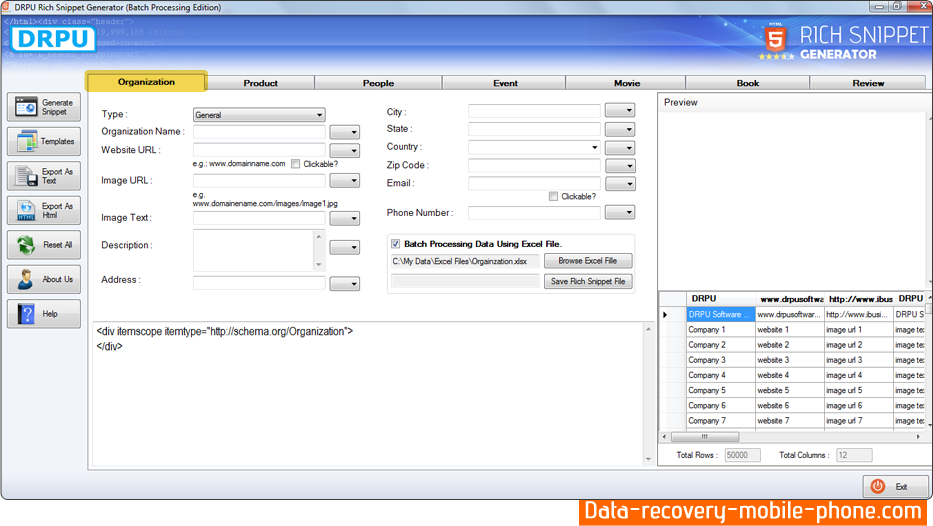The image size is (933, 526).
Task: Select the Company 4 grid cell
Action: pos(721,375)
